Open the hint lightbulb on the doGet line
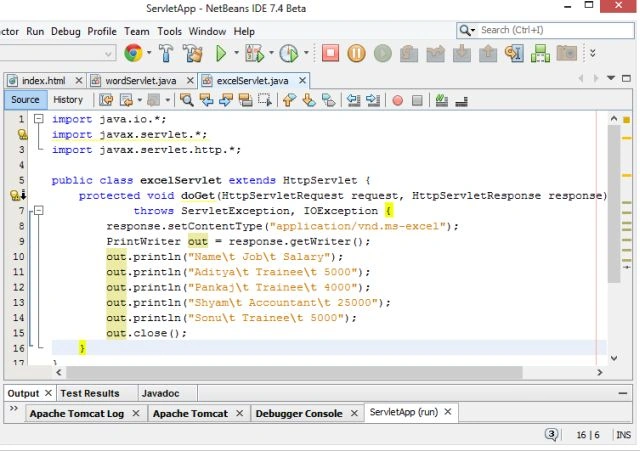Screen dimensions: 640x451 click(x=15, y=195)
